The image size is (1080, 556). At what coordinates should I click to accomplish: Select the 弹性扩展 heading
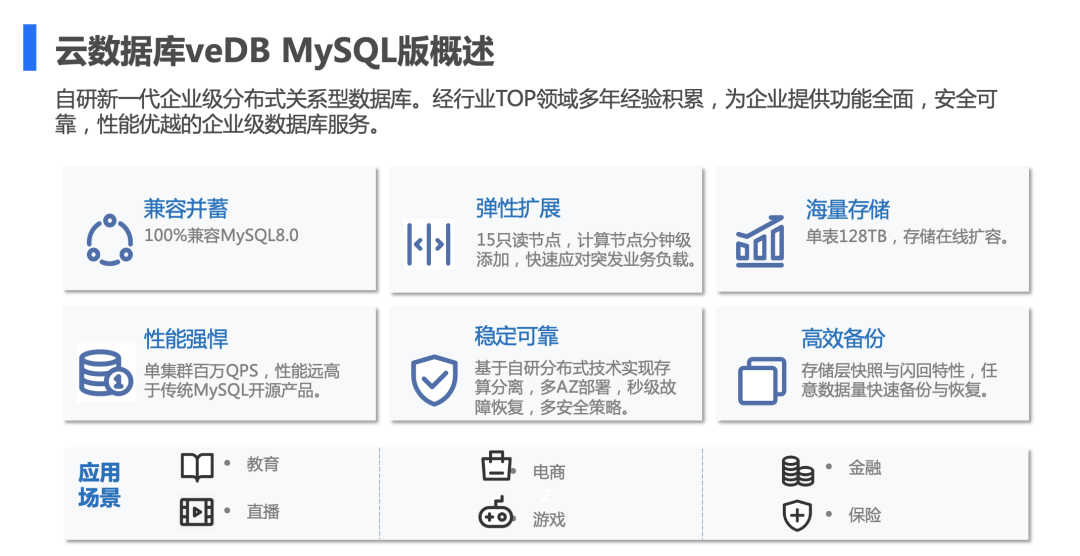tap(518, 207)
